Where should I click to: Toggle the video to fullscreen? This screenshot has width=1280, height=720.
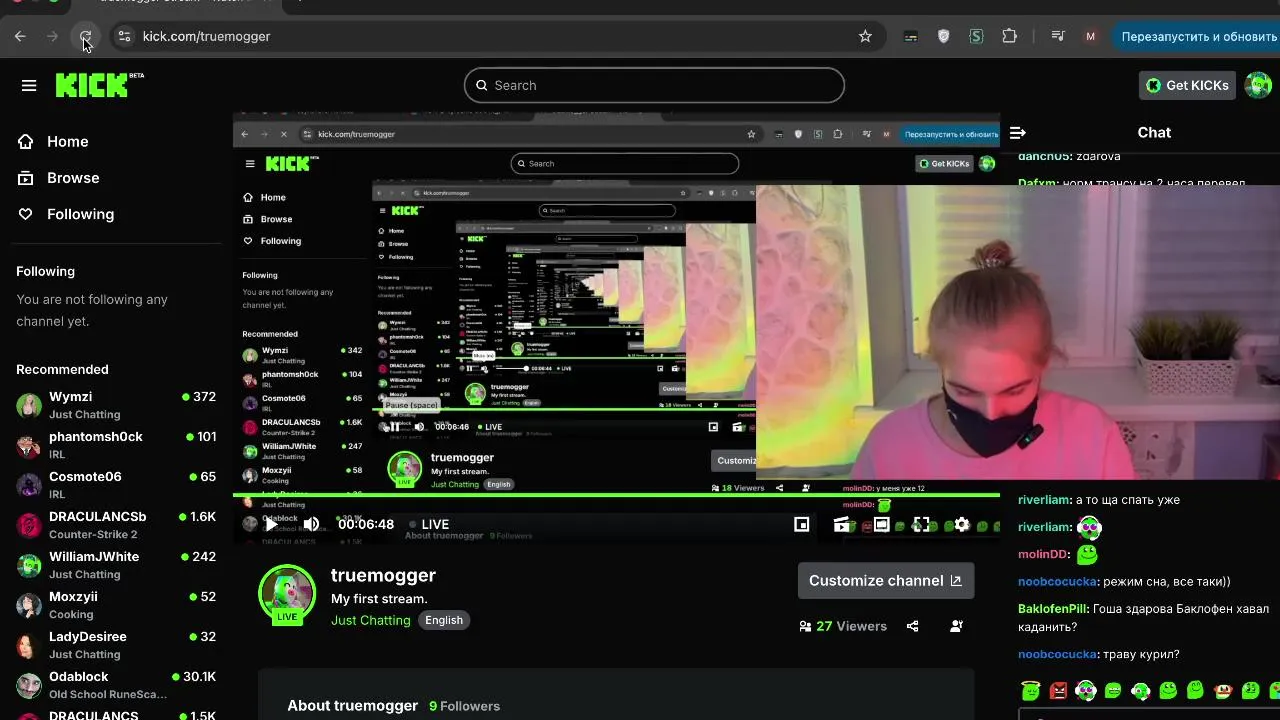(x=921, y=524)
